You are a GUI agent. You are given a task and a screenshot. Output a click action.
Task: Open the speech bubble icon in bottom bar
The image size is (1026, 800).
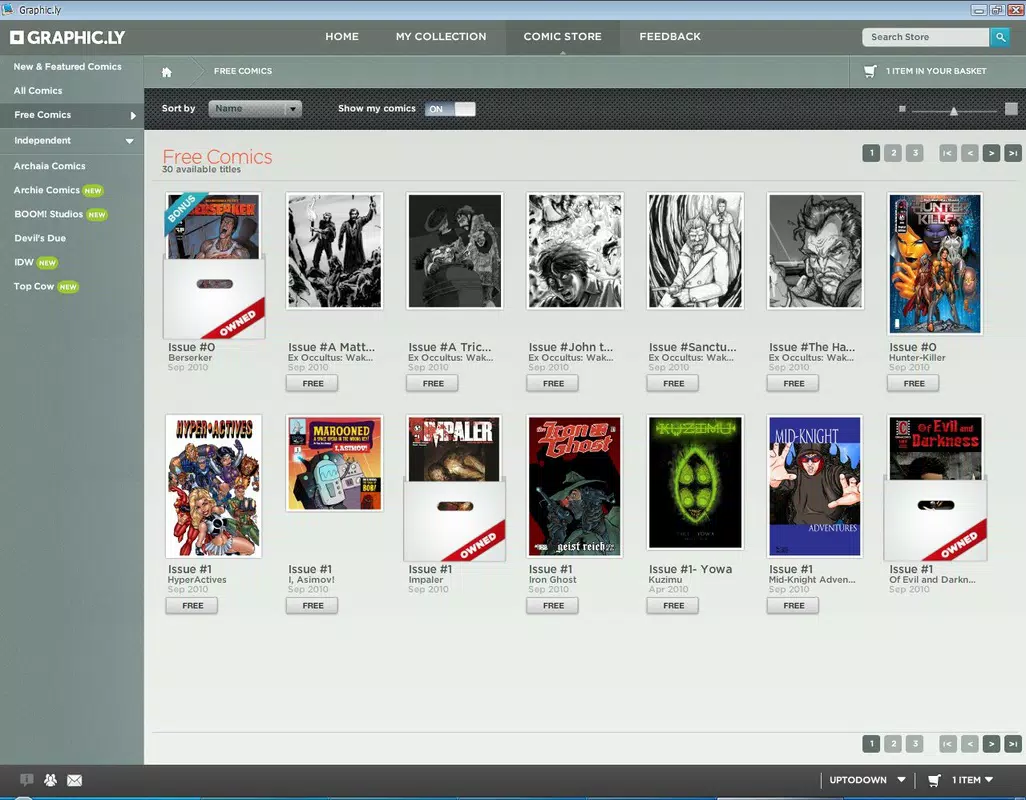coord(27,780)
